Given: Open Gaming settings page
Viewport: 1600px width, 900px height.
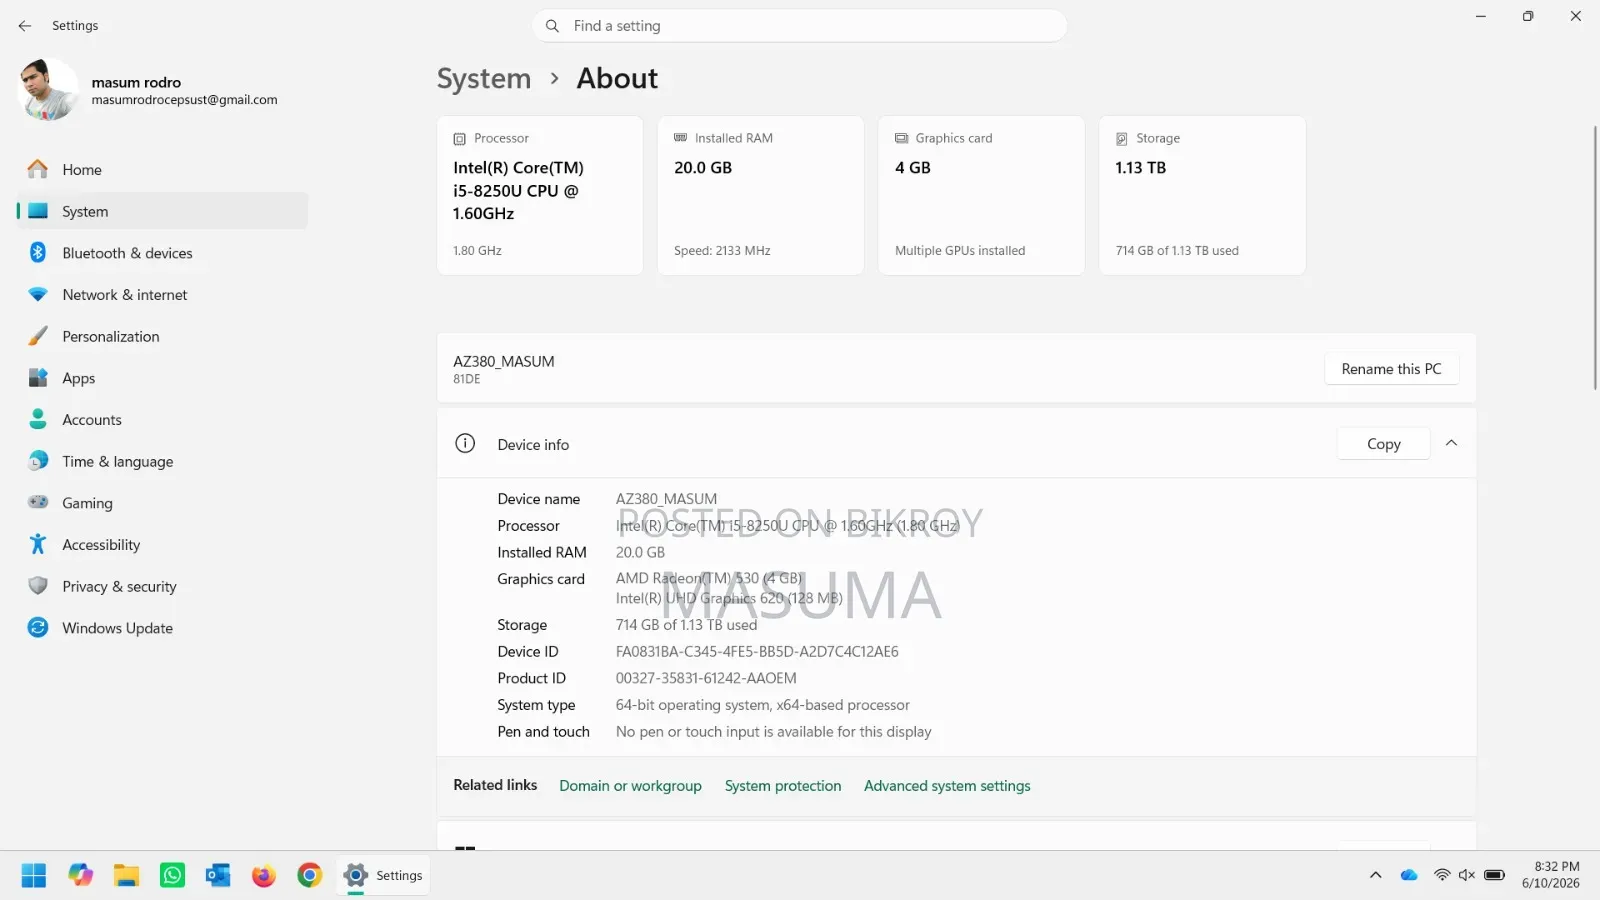Looking at the screenshot, I should point(162,503).
